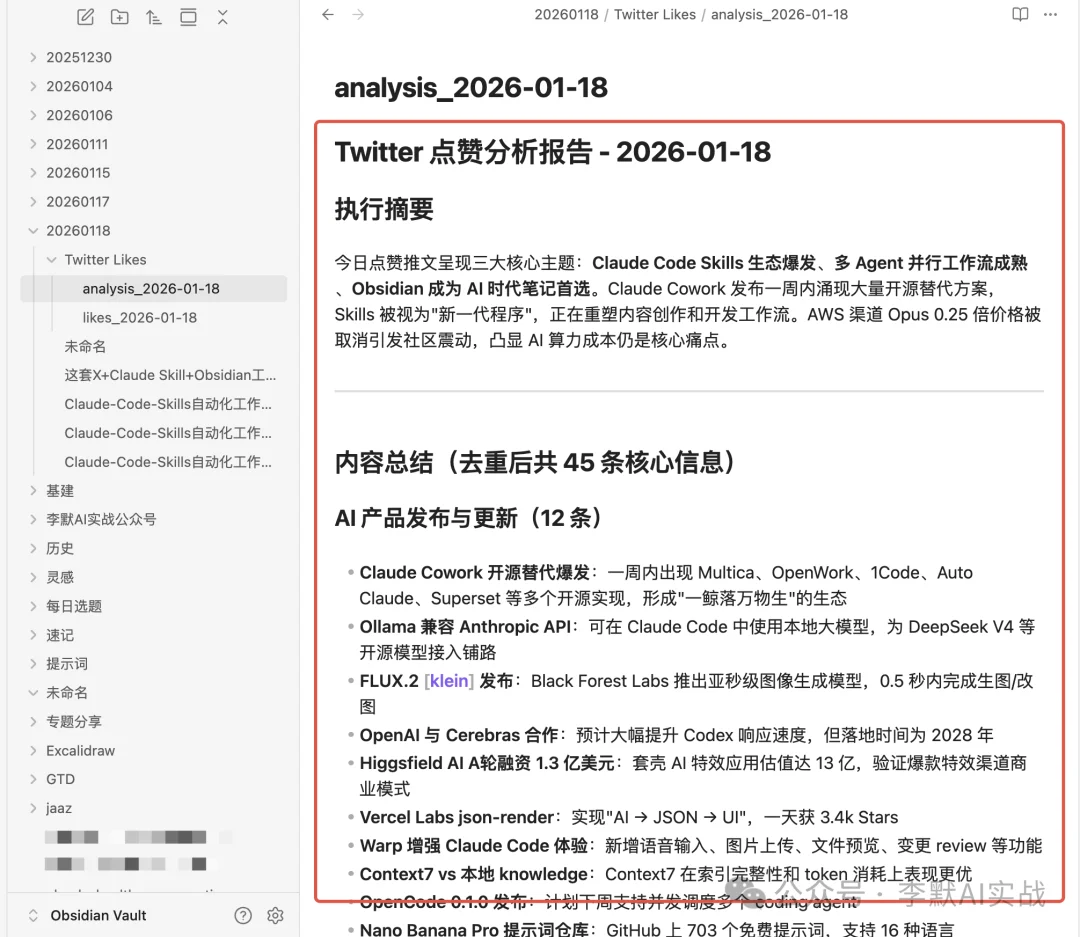Image resolution: width=1080 pixels, height=937 pixels.
Task: Open the Obsidian Vault switcher
Action: tap(98, 915)
